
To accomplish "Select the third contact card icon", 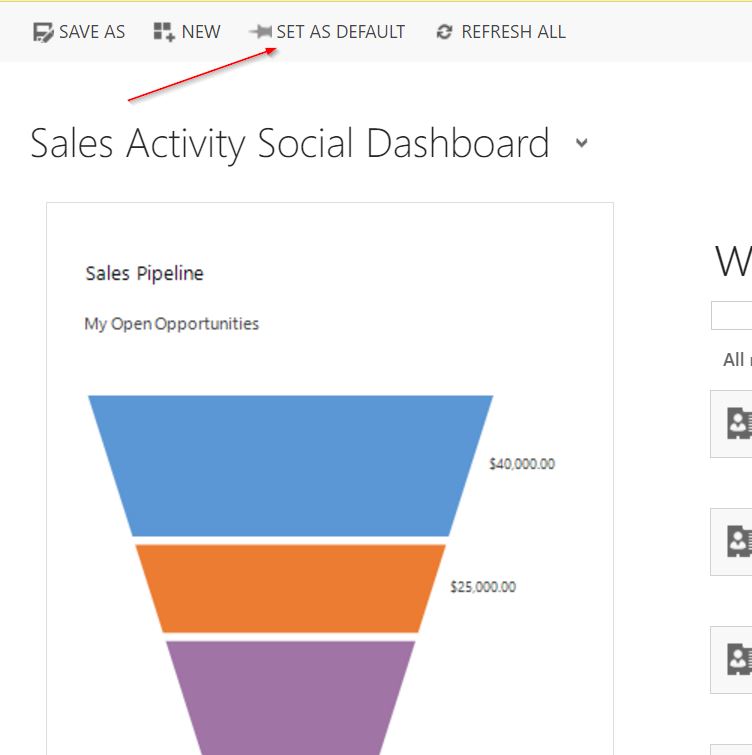I will click(738, 660).
